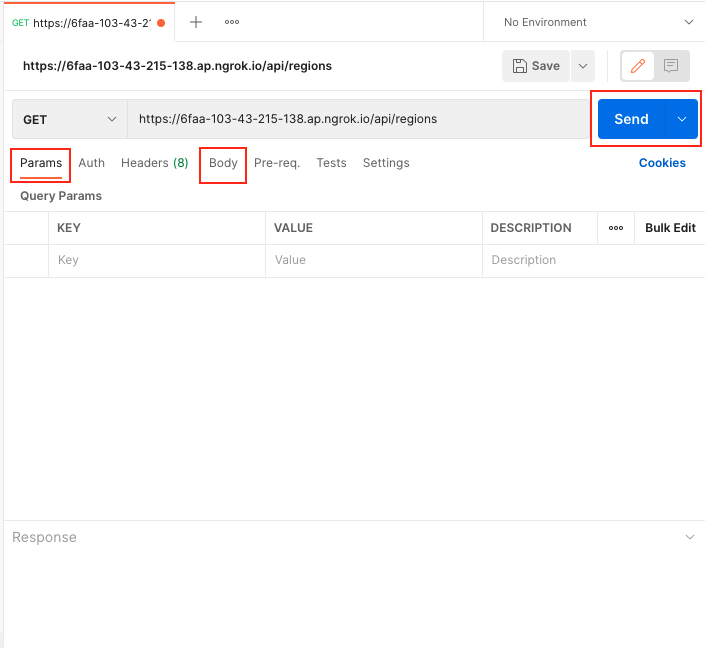This screenshot has height=648, width=705.
Task: Expand the Send button dropdown arrow
Action: (682, 119)
